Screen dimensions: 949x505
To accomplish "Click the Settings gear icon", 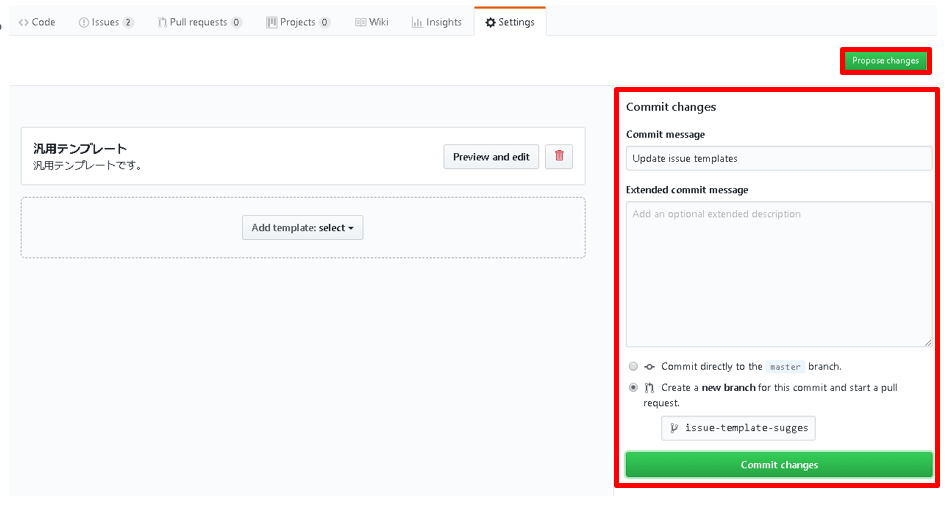I will (x=490, y=22).
